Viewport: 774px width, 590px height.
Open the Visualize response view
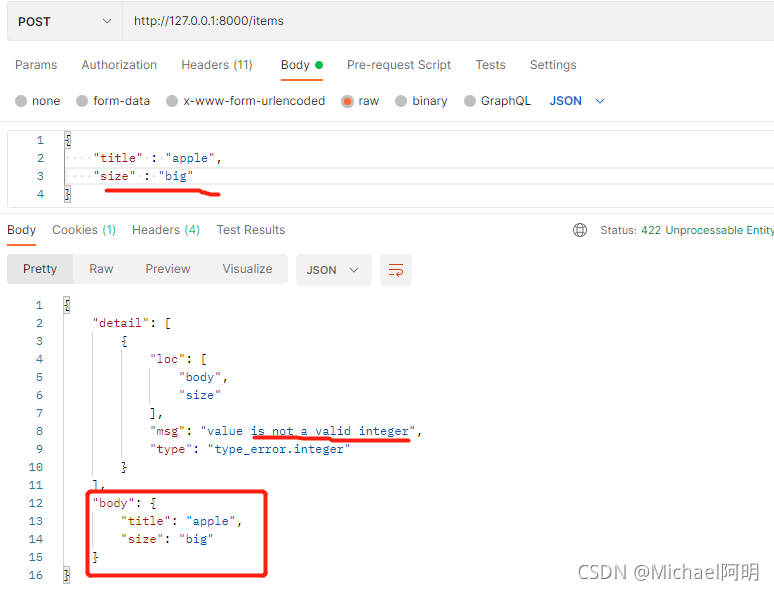pos(247,269)
